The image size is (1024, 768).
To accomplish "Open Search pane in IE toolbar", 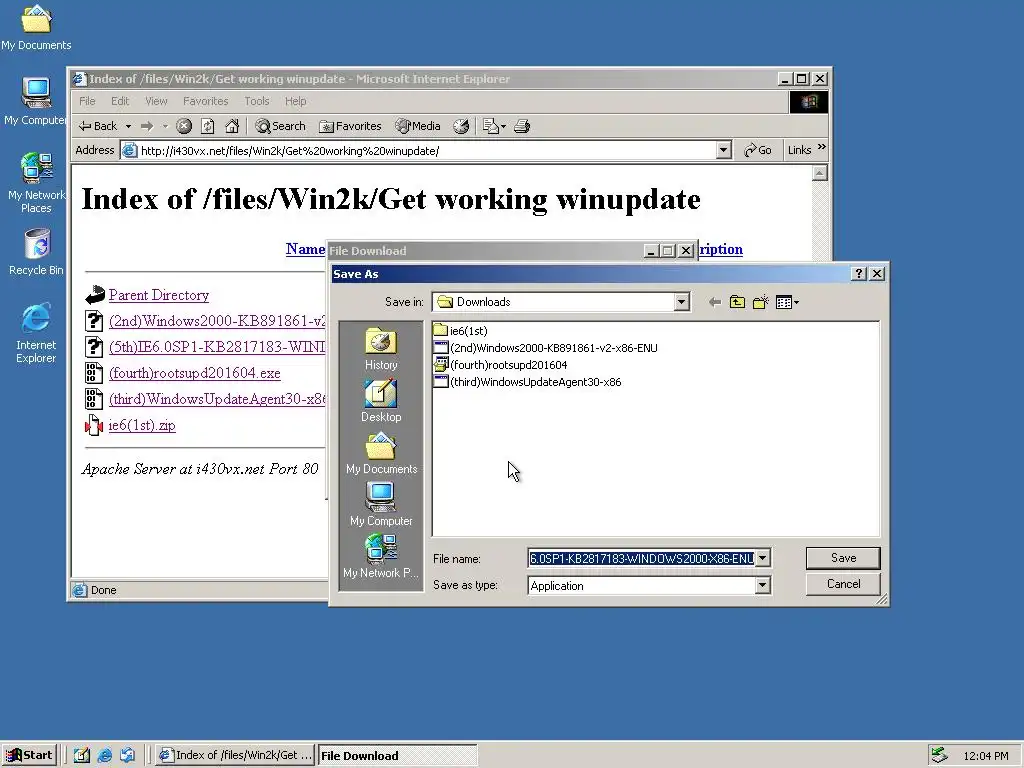I will coord(280,126).
